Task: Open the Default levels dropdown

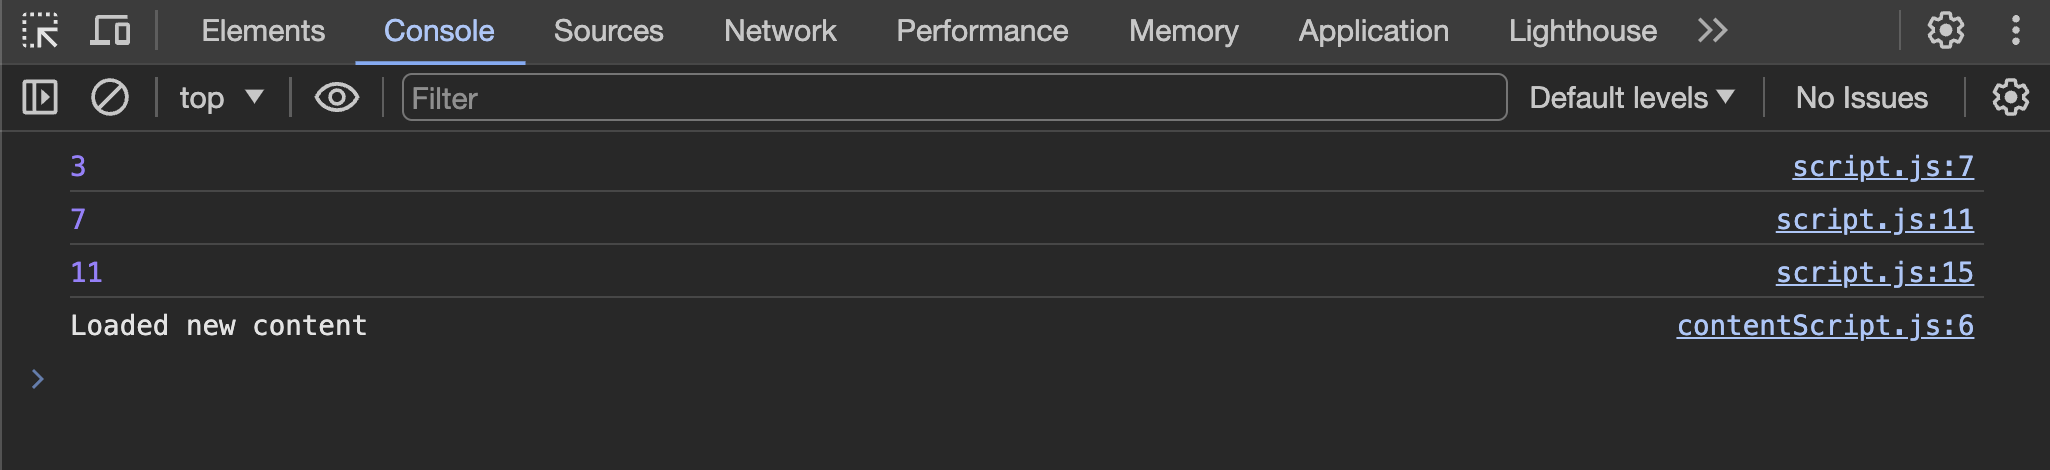Action: pyautogui.click(x=1631, y=98)
